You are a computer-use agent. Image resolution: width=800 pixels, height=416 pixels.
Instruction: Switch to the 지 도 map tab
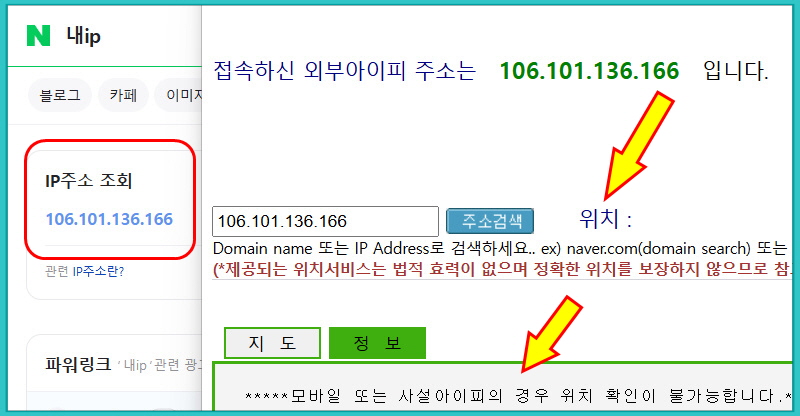click(x=272, y=342)
